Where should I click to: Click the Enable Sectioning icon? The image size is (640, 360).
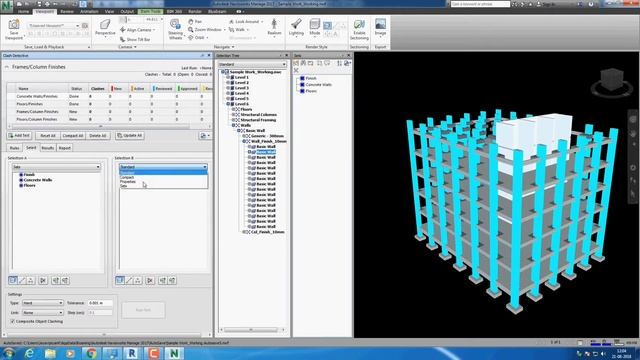(359, 29)
